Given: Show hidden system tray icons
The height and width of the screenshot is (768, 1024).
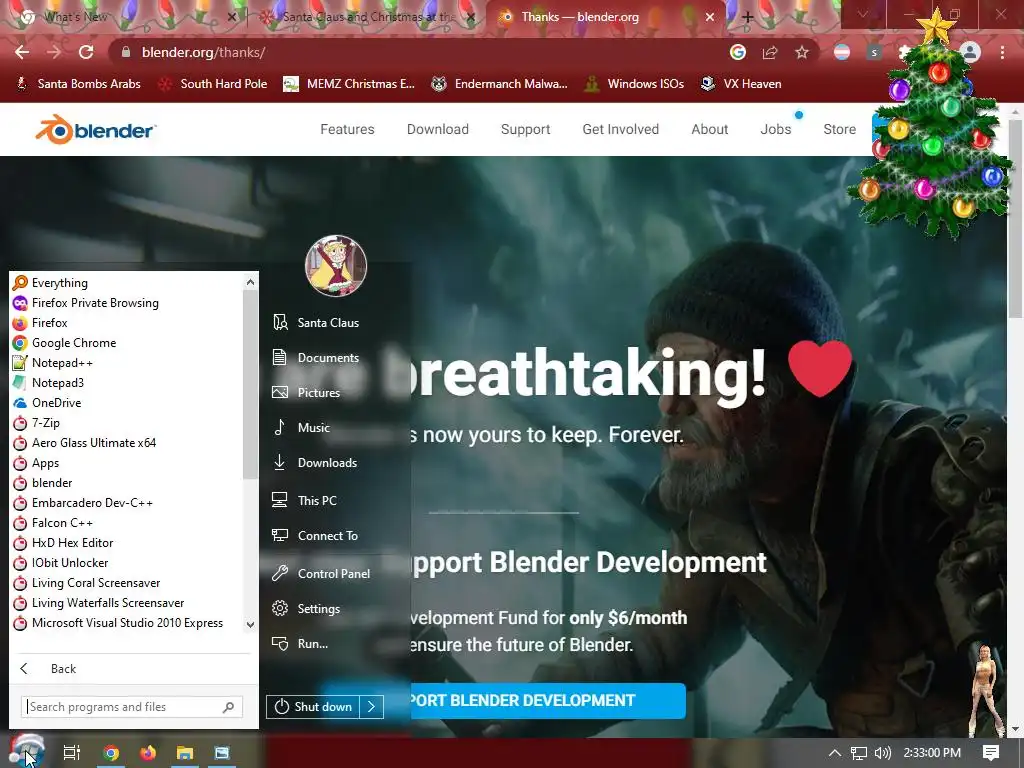Looking at the screenshot, I should 835,753.
